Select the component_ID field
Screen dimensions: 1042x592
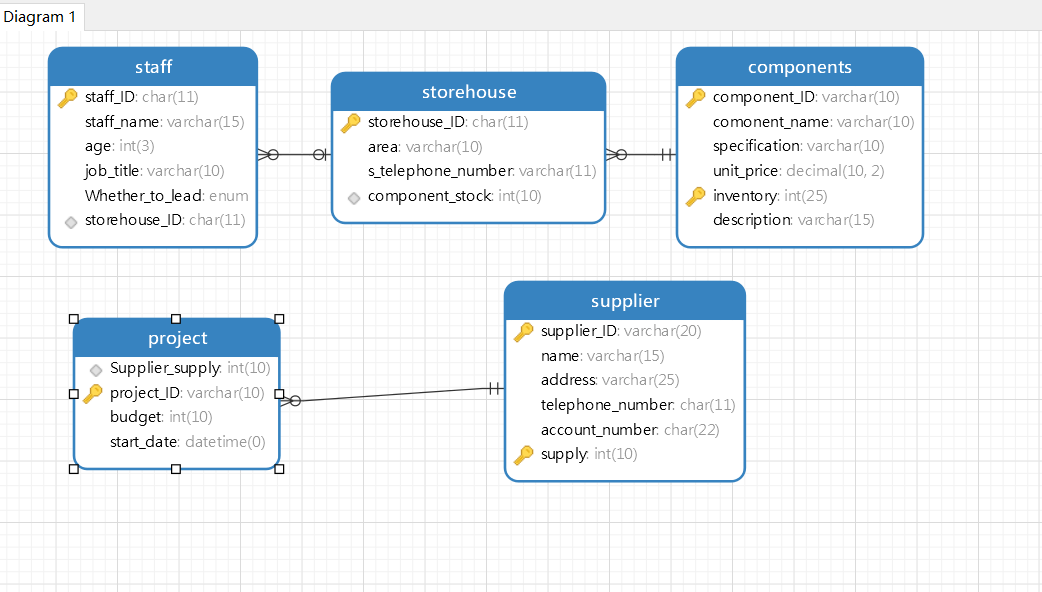click(x=805, y=97)
